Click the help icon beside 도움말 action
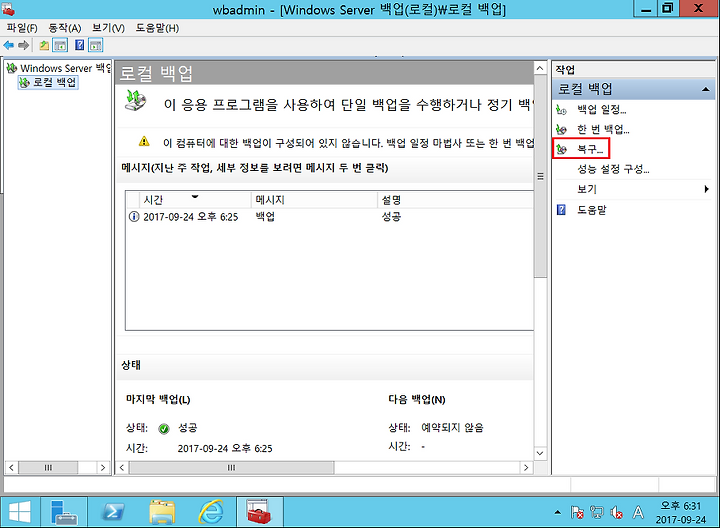Image resolution: width=720 pixels, height=528 pixels. 561,210
